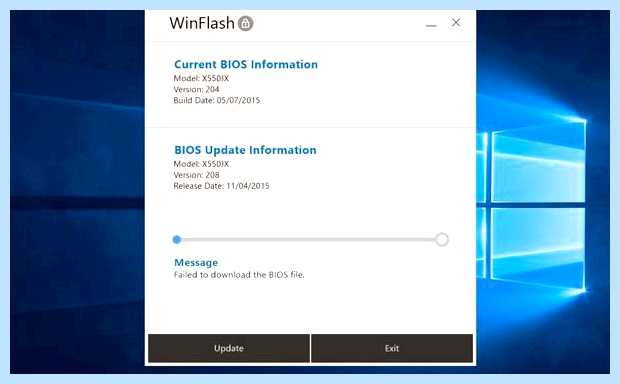
Task: Click the hollow end circle of progress bar
Action: [442, 239]
